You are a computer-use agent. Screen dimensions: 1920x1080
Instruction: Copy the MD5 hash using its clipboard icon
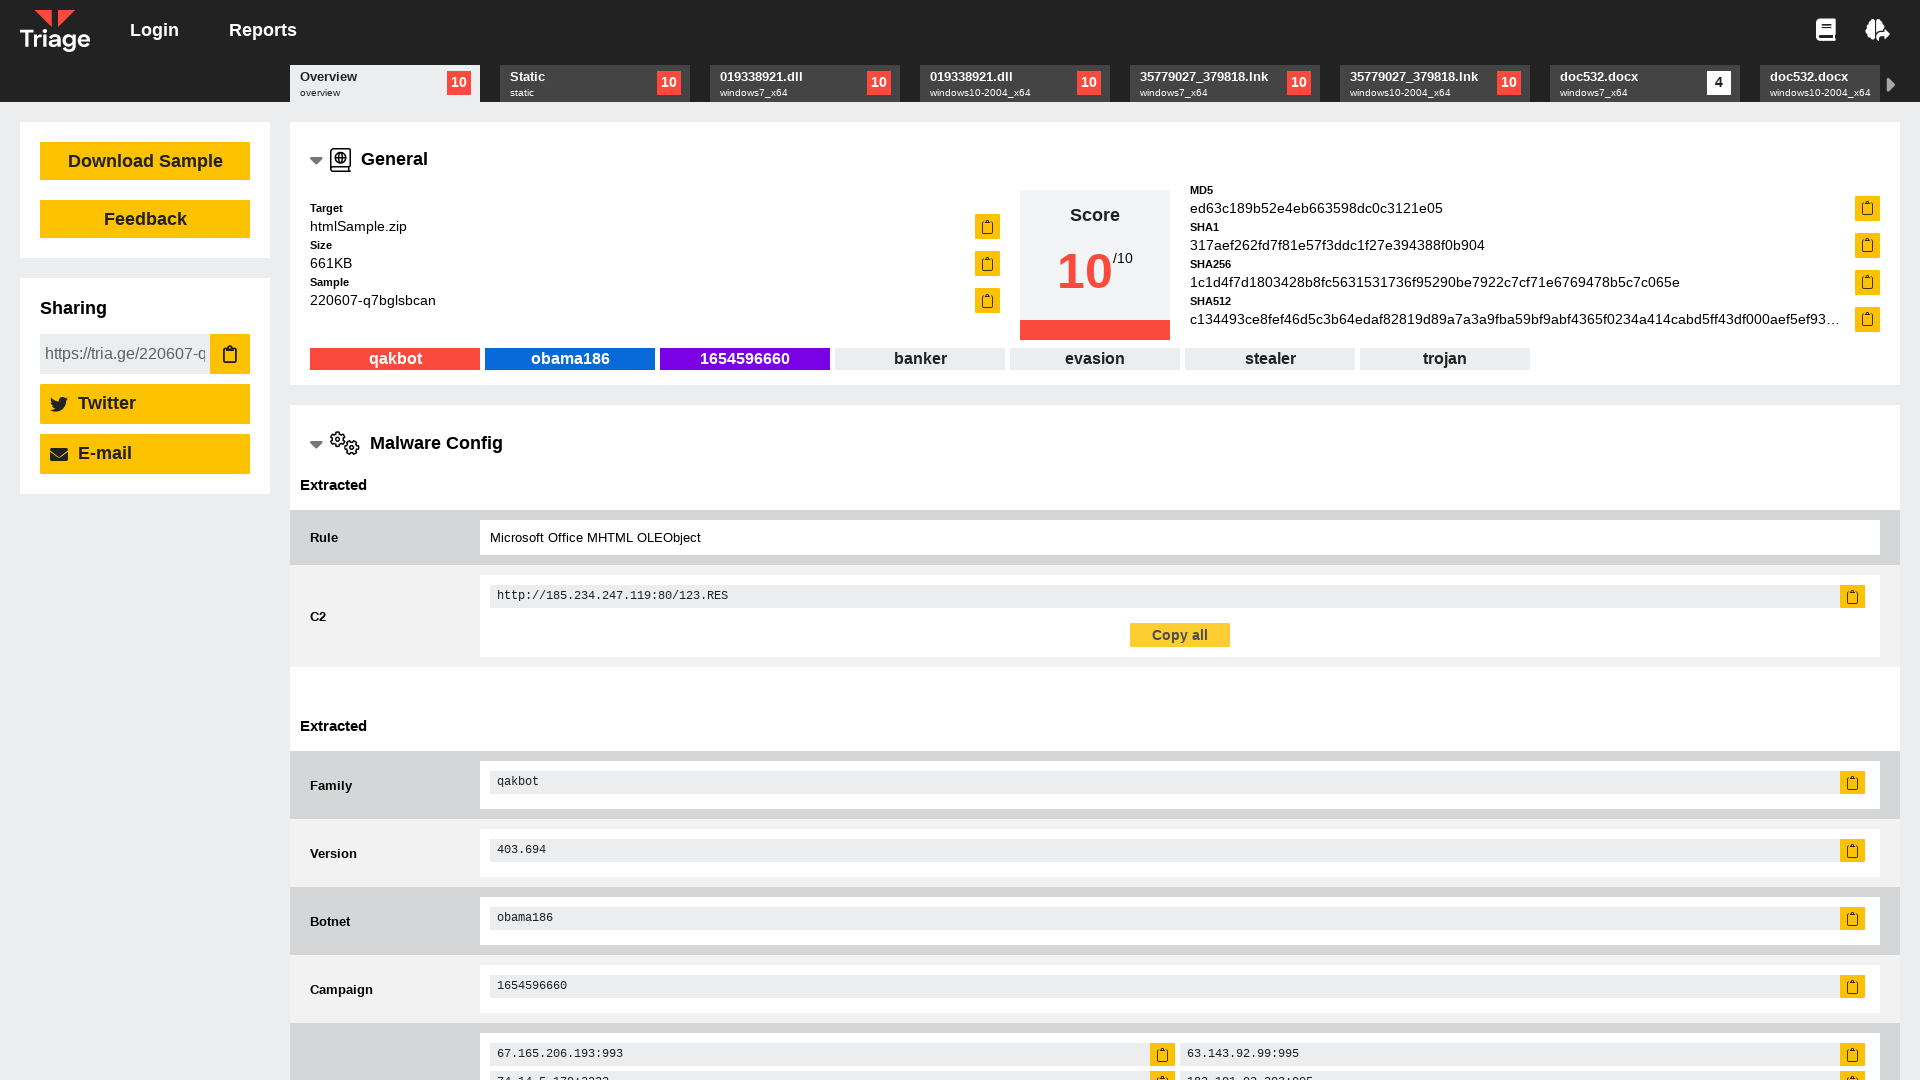coord(1867,209)
